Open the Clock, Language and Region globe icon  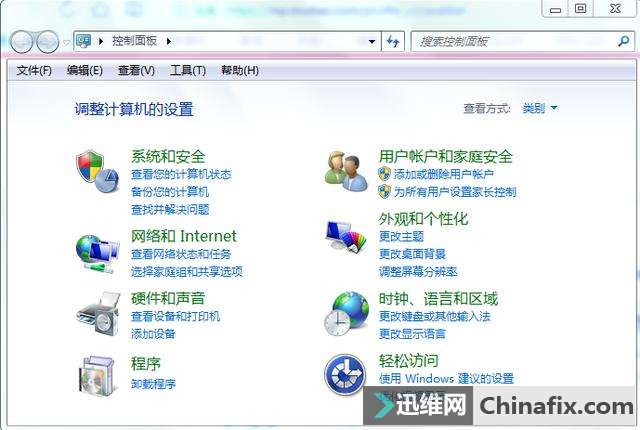click(x=346, y=314)
